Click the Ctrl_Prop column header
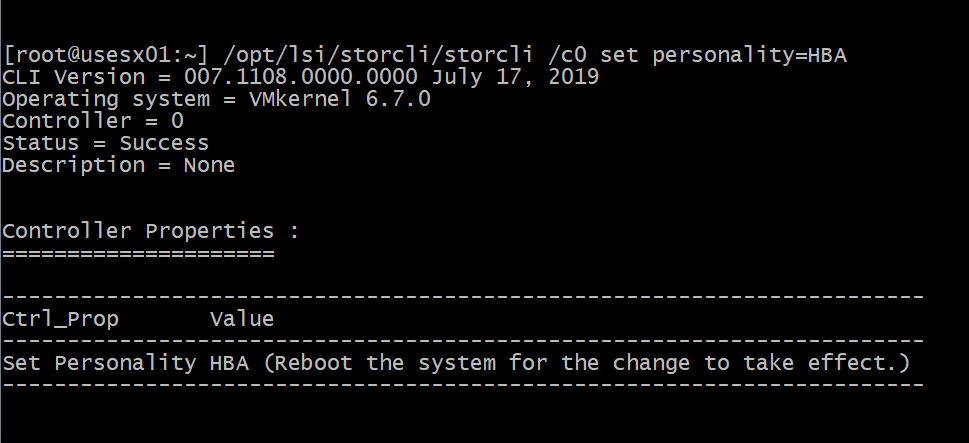 [x=61, y=319]
